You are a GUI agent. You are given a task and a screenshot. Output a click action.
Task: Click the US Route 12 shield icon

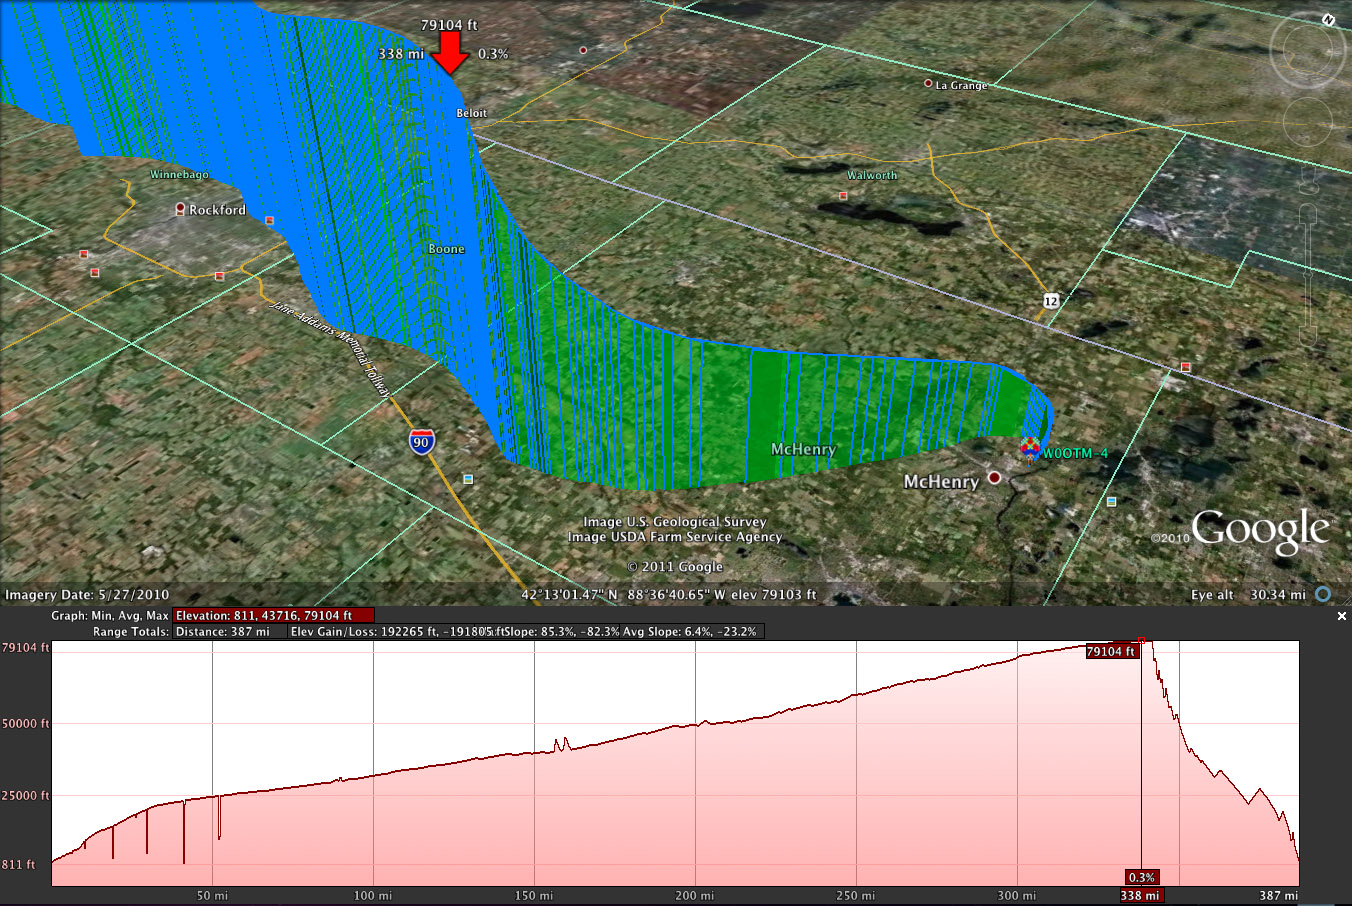pos(1050,301)
